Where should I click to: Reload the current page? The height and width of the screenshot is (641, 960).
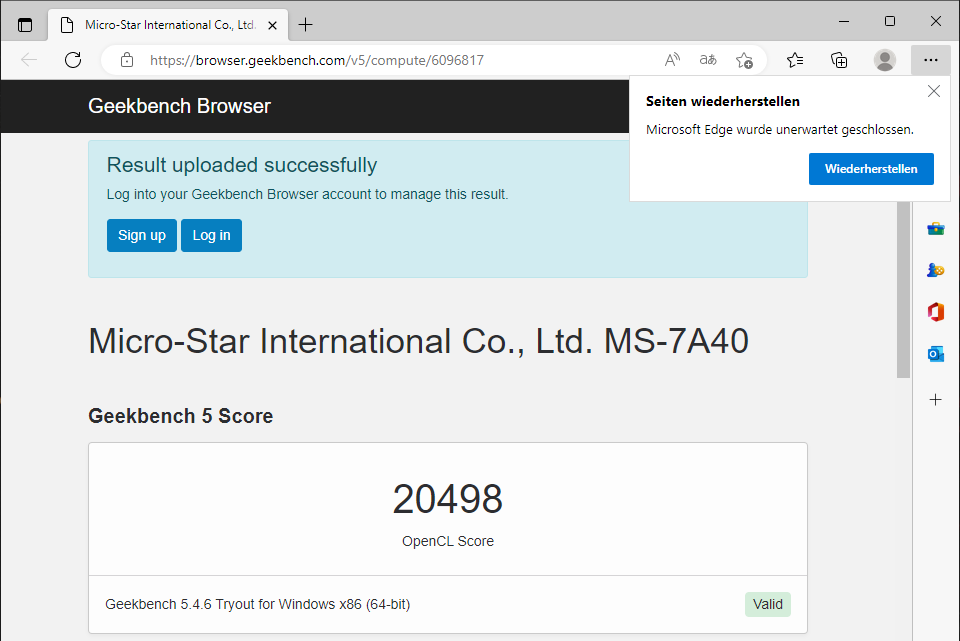[73, 60]
